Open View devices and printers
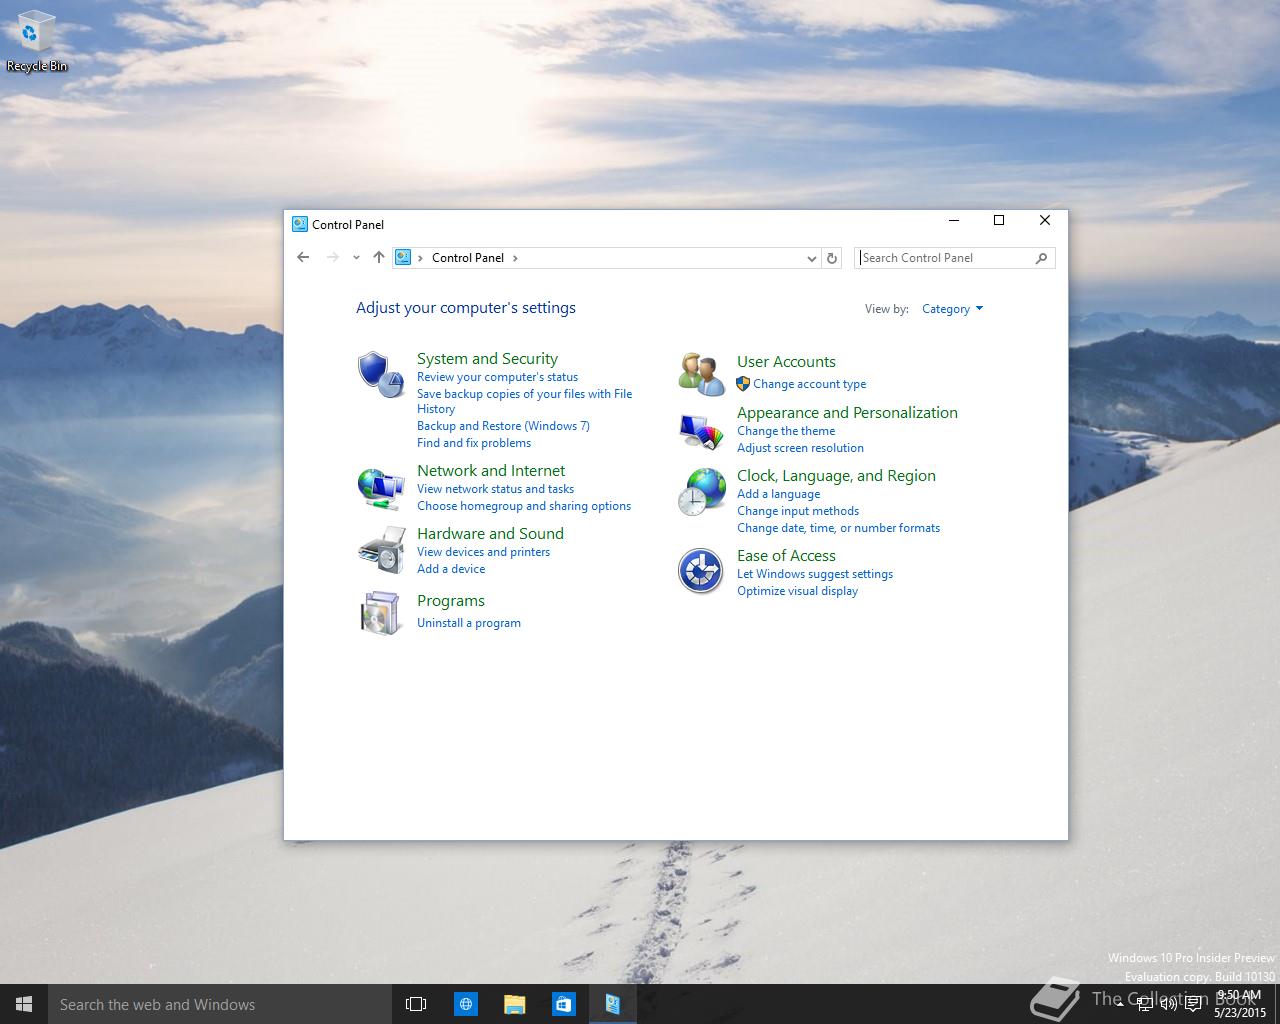This screenshot has width=1280, height=1024. click(x=483, y=552)
